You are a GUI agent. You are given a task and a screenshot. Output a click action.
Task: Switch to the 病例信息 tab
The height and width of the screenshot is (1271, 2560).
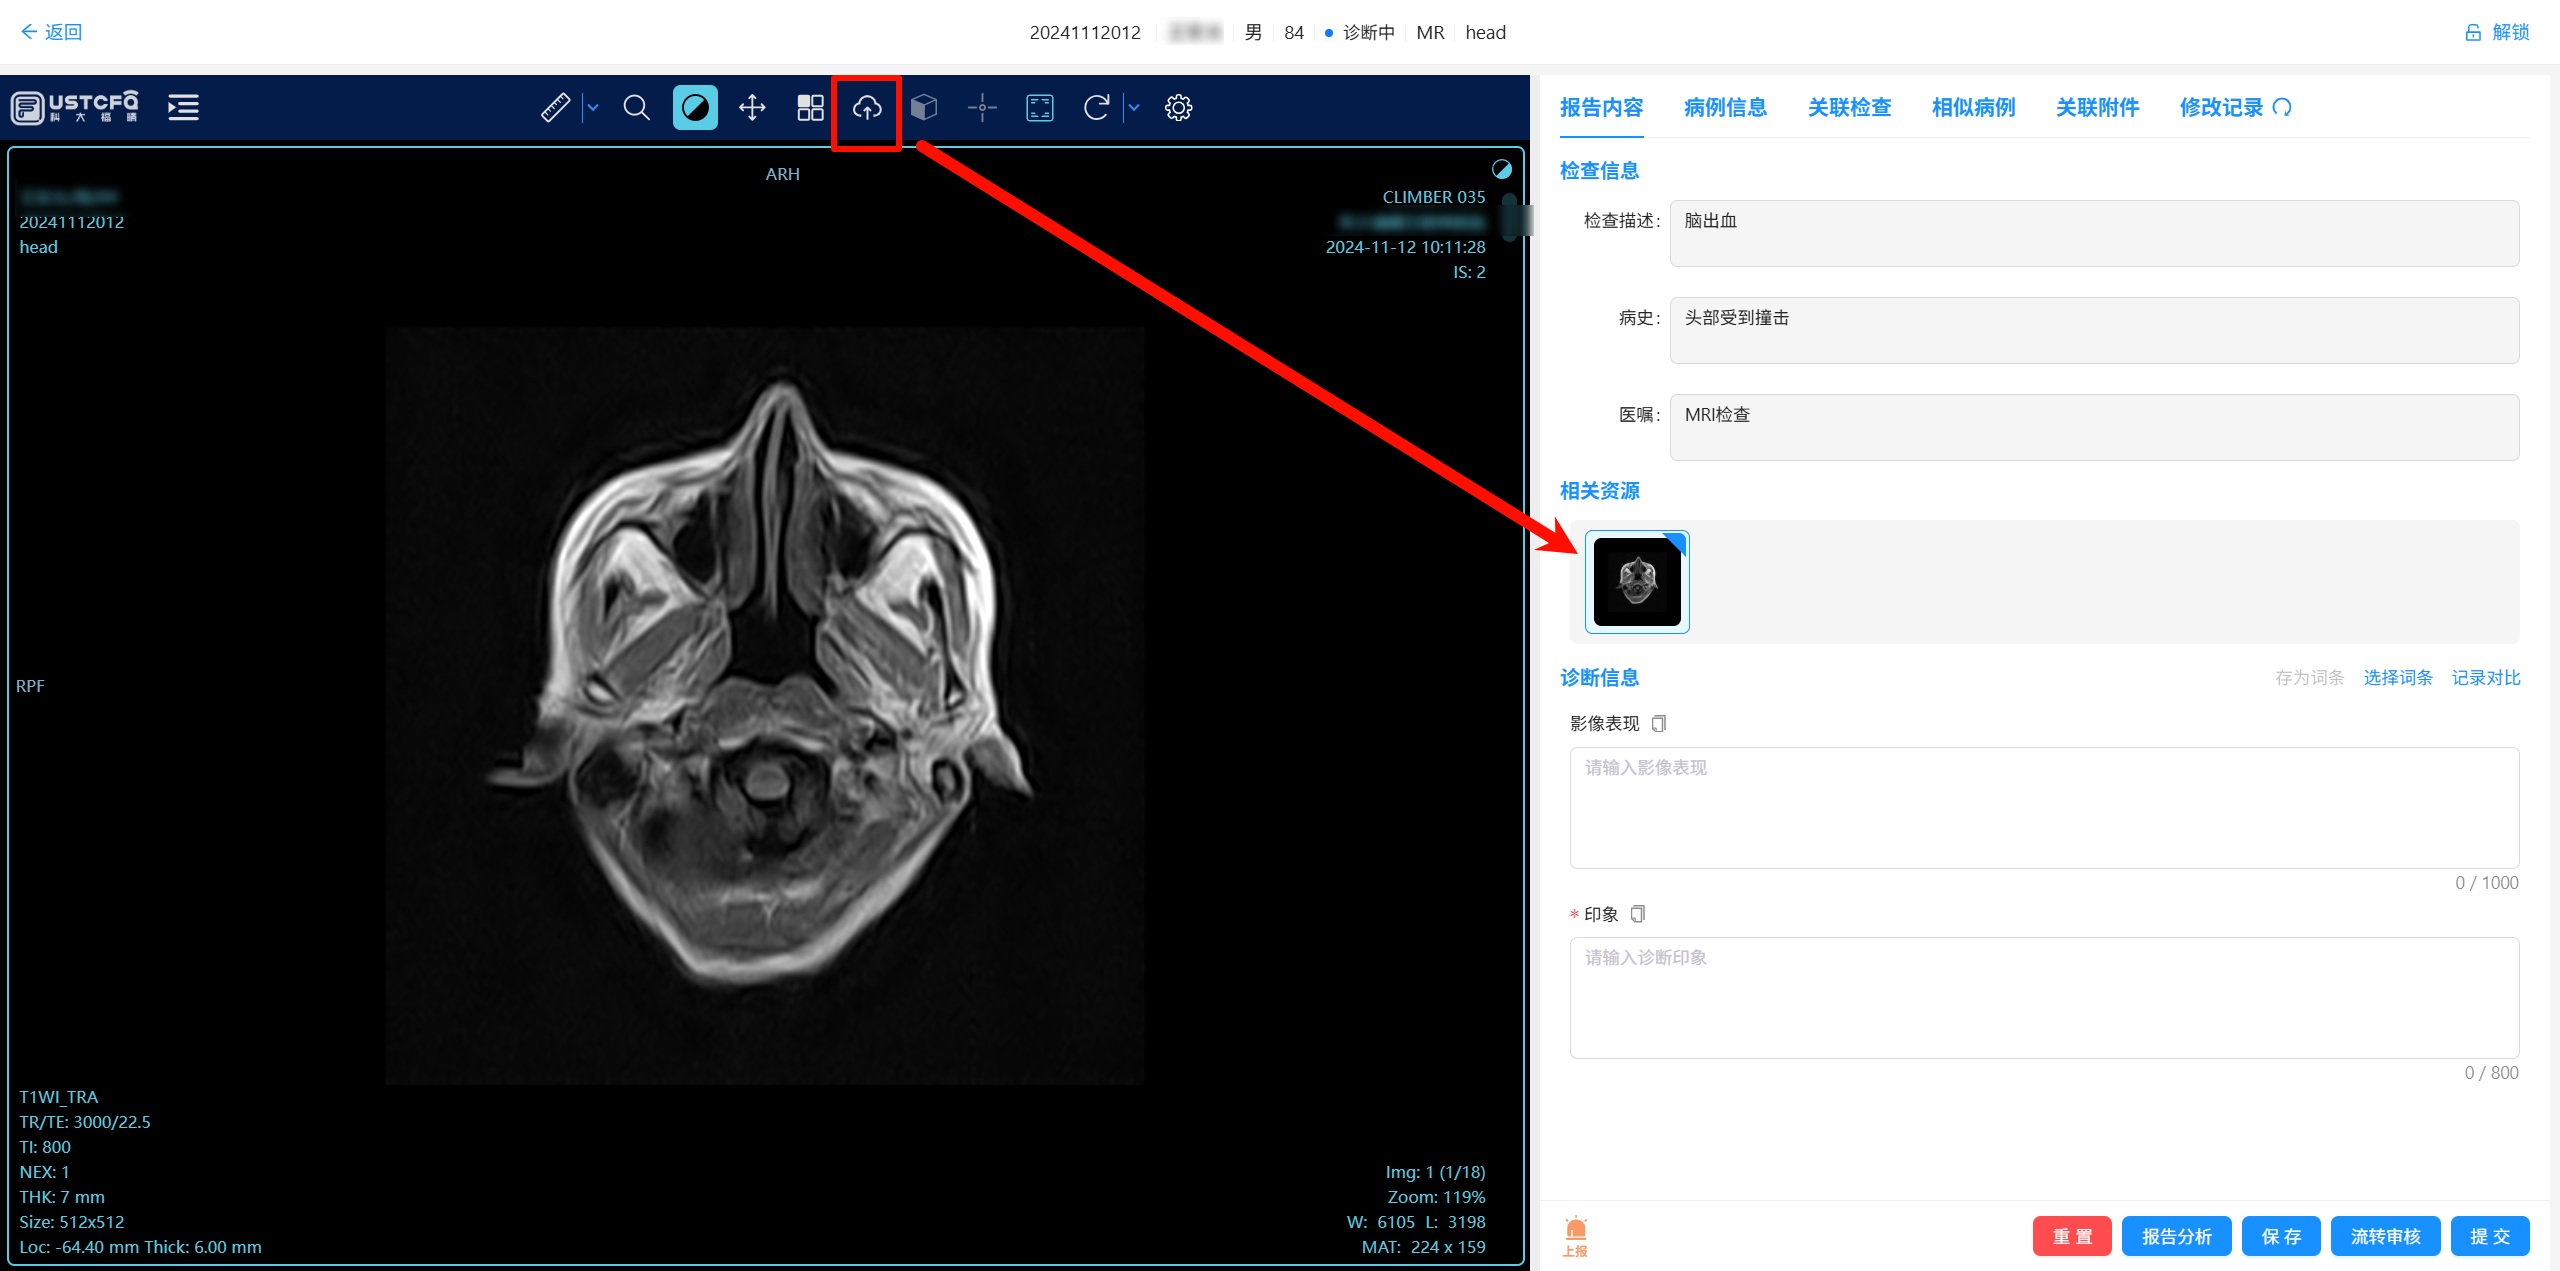coord(1724,107)
